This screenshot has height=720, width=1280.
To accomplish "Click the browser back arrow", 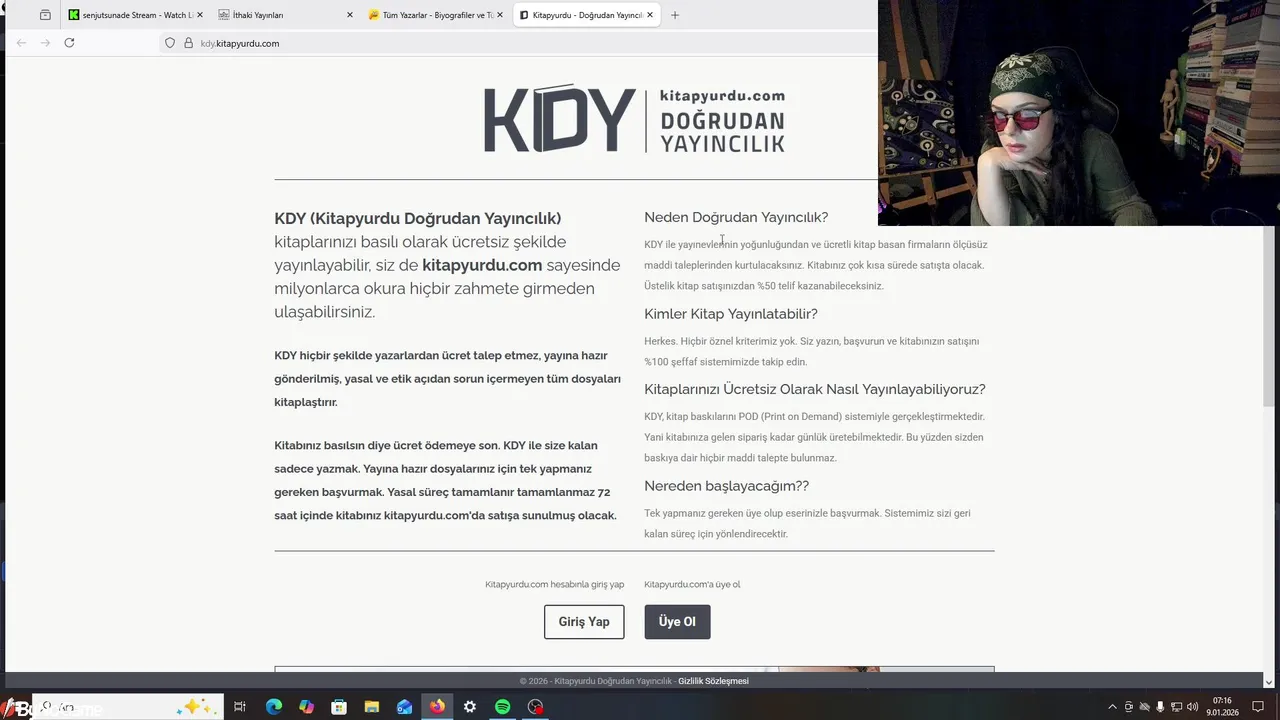I will pos(21,43).
